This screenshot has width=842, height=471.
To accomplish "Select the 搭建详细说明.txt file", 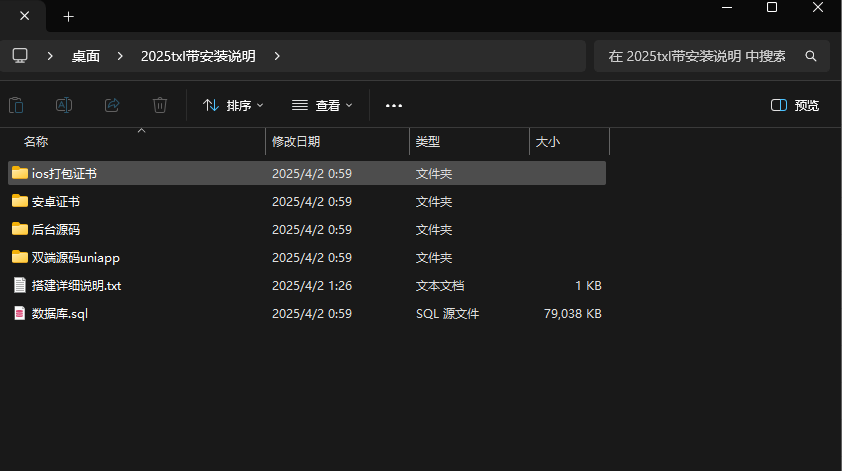I will click(x=76, y=285).
